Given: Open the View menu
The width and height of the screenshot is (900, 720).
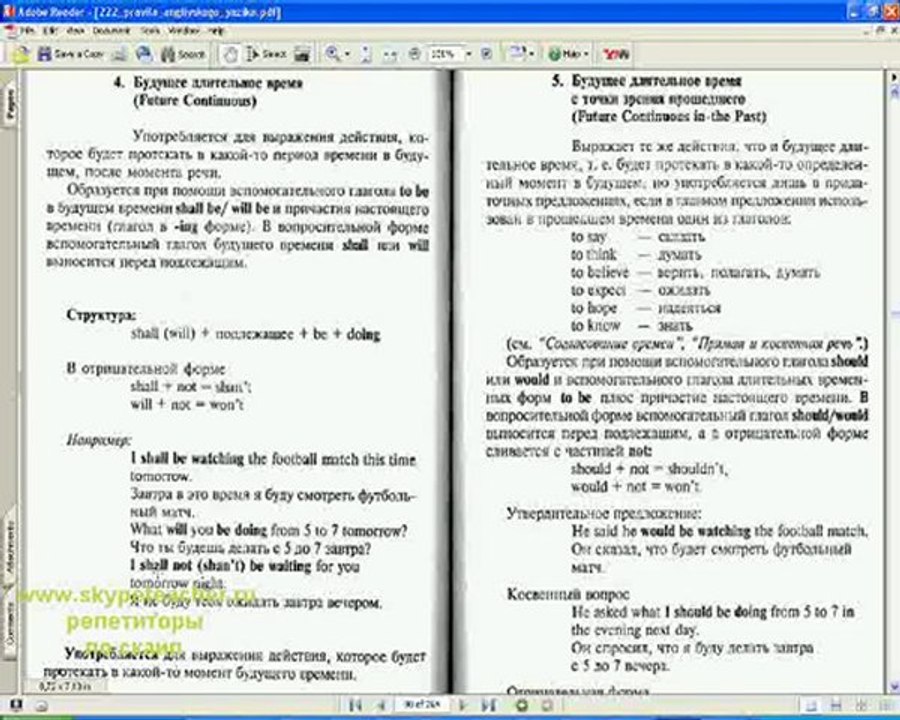Looking at the screenshot, I should coord(75,31).
